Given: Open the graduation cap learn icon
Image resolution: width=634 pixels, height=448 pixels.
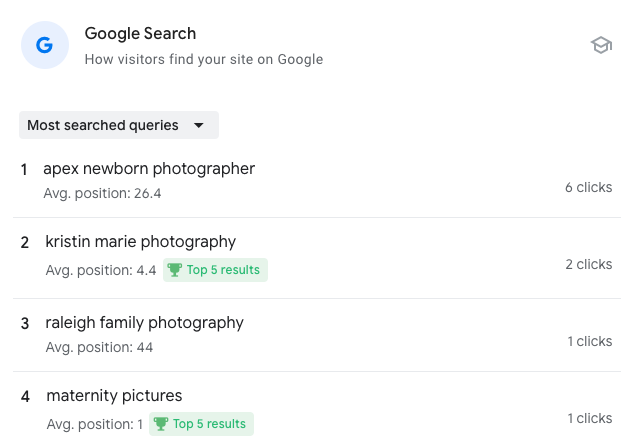Looking at the screenshot, I should pyautogui.click(x=600, y=45).
